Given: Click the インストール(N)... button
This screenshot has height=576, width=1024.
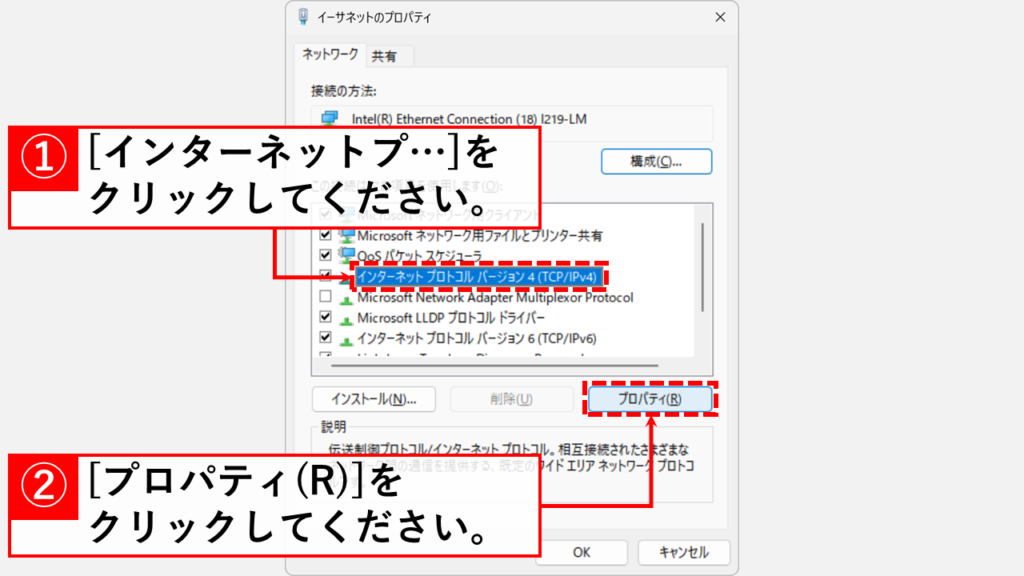Looking at the screenshot, I should tap(374, 399).
